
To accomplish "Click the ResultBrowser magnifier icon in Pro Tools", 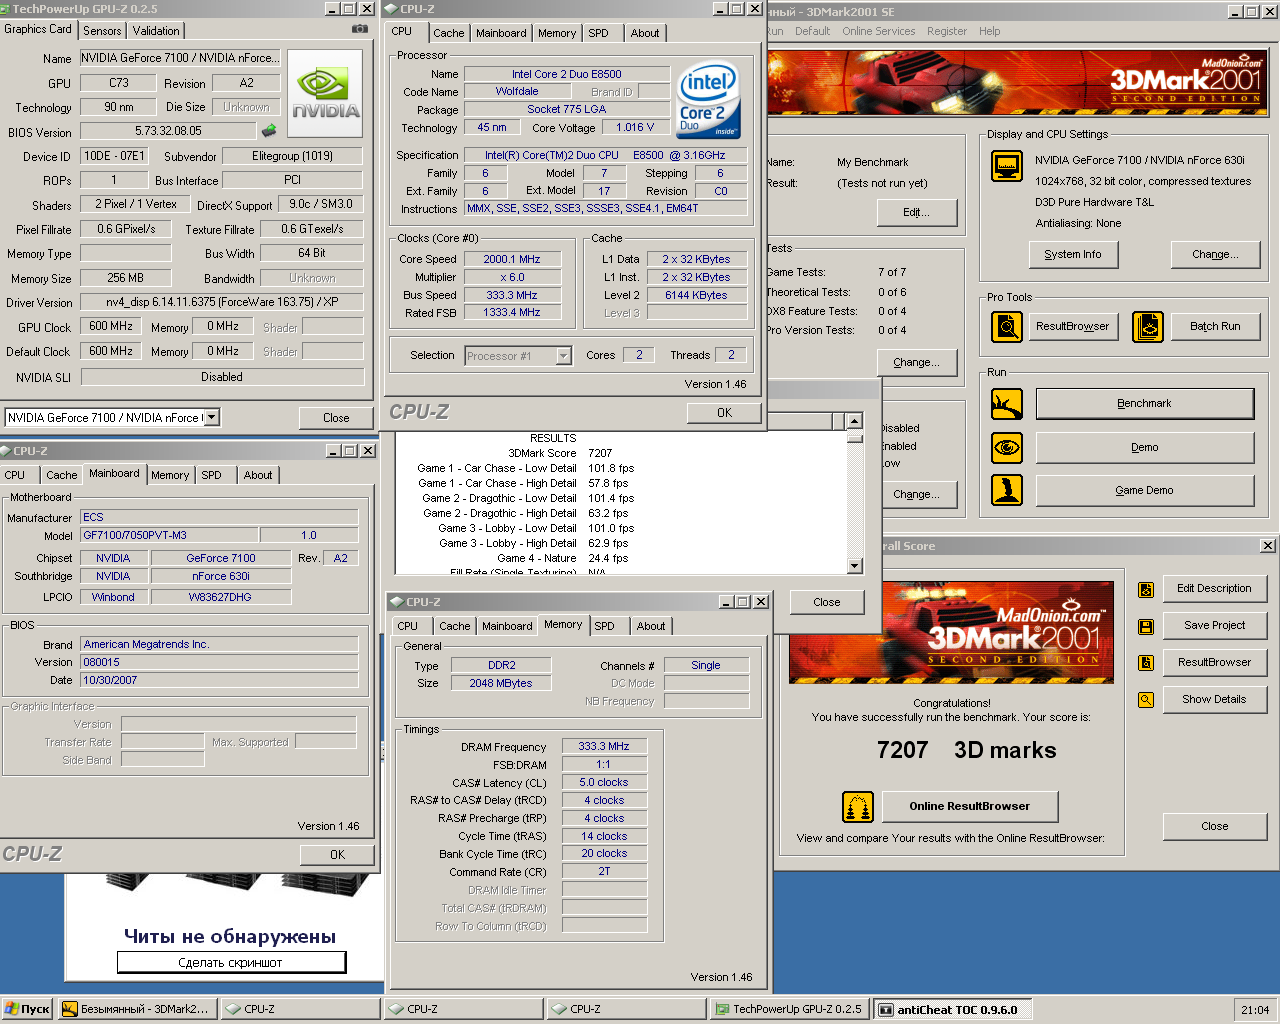I will click(1007, 327).
